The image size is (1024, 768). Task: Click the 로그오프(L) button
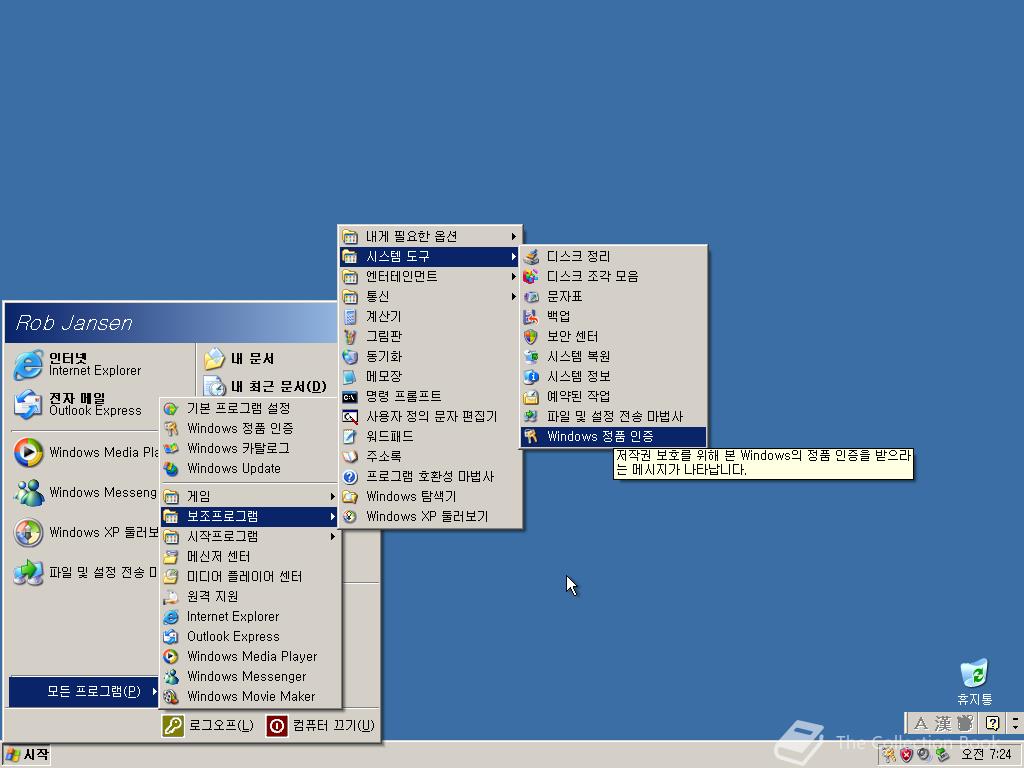click(x=209, y=726)
